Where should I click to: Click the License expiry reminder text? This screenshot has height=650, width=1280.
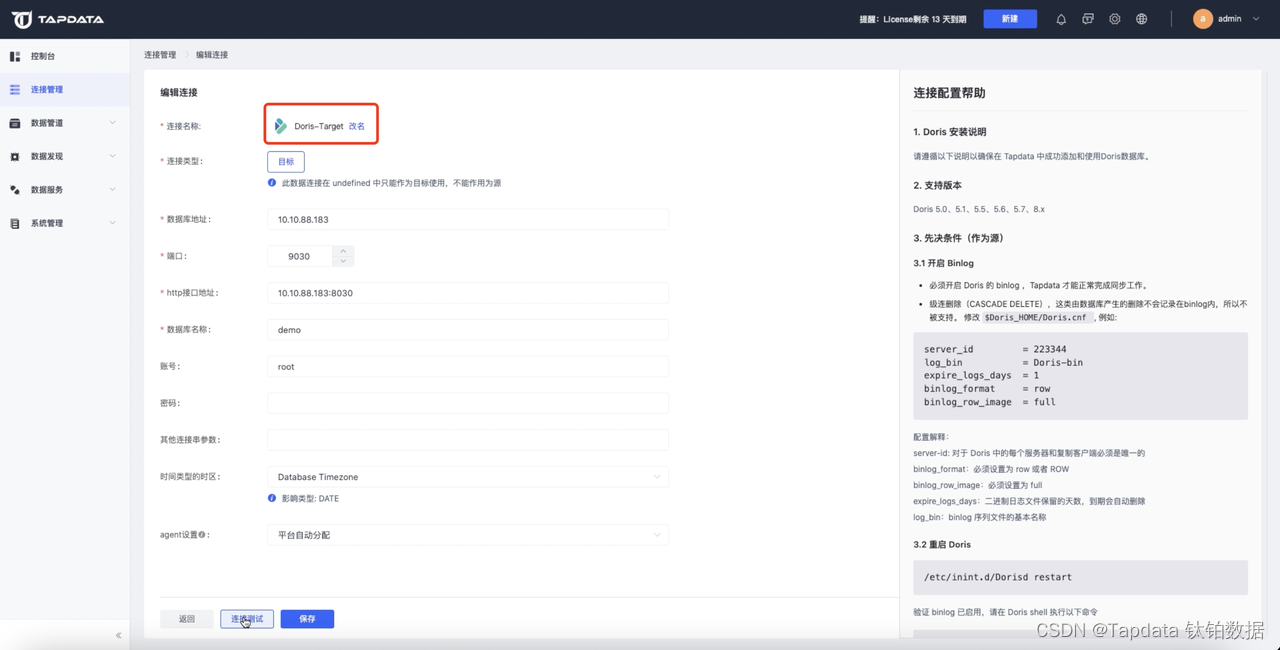[913, 19]
